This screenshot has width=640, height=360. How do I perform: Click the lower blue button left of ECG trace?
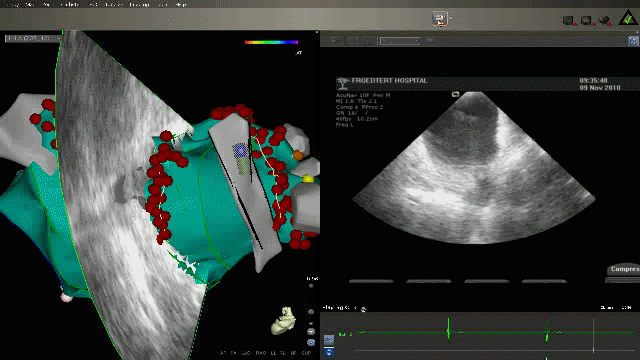(x=329, y=352)
